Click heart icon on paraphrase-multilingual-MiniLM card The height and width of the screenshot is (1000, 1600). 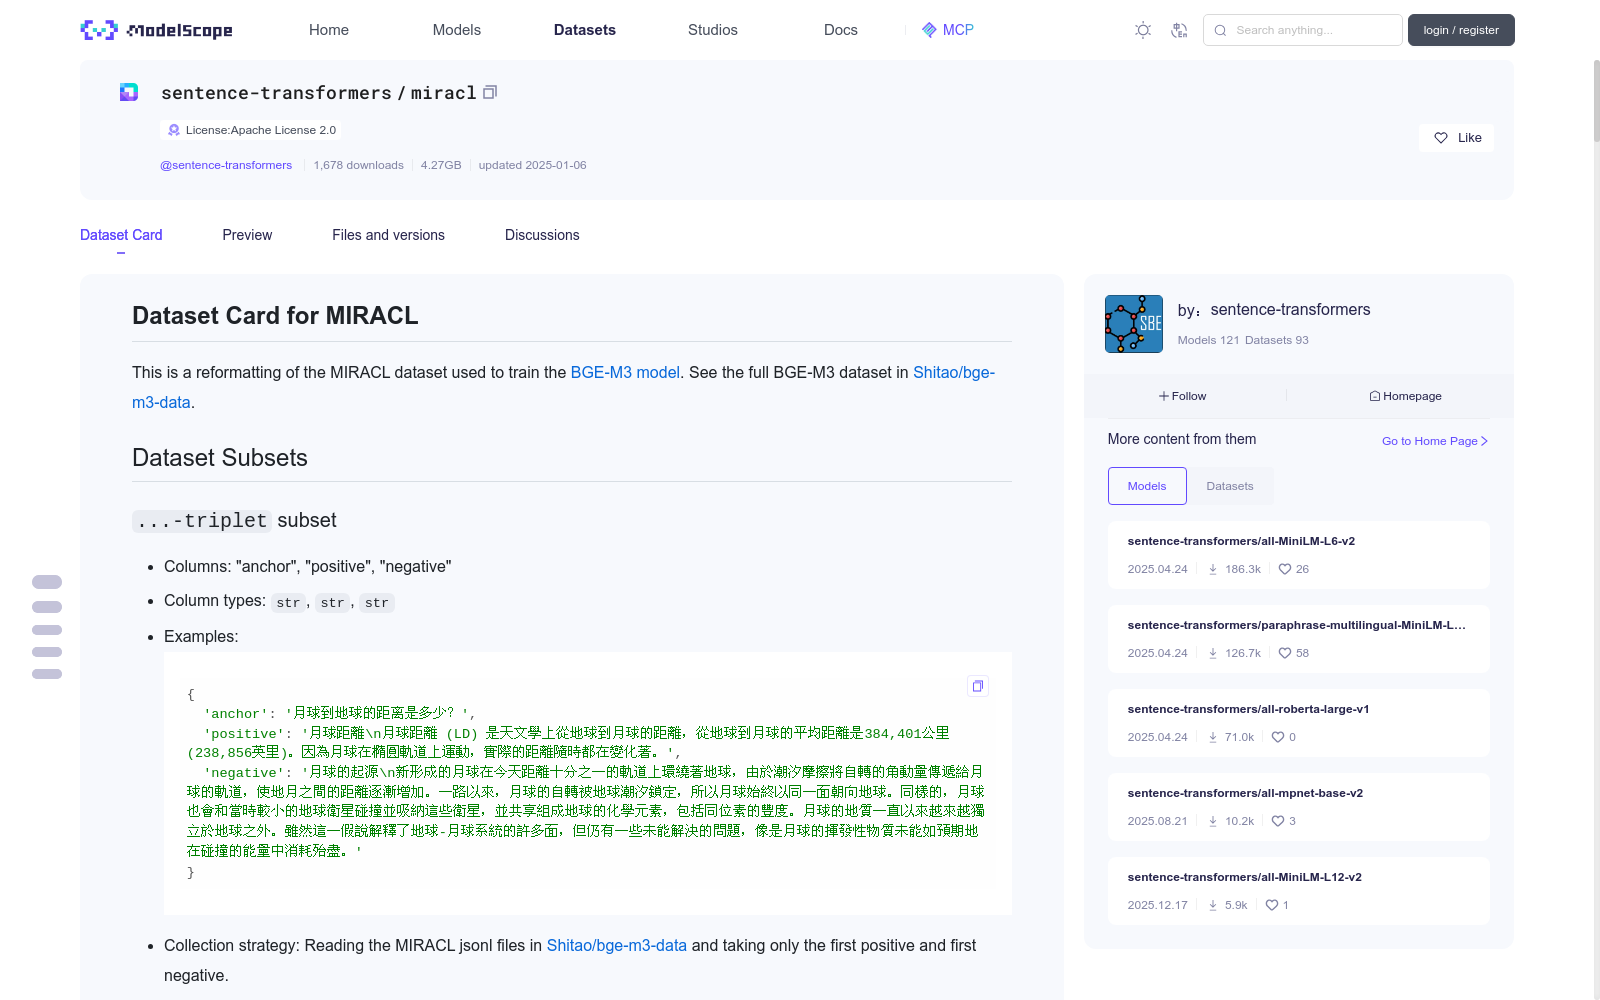point(1285,653)
